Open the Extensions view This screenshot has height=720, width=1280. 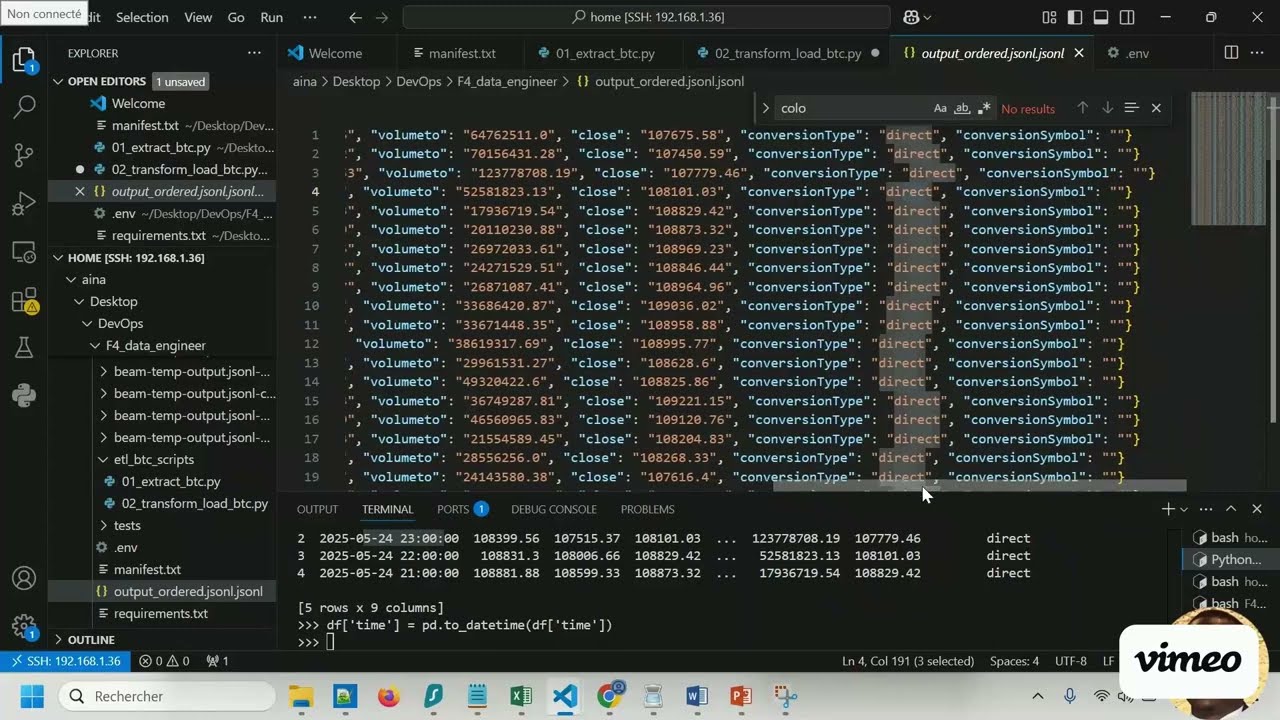click(24, 299)
